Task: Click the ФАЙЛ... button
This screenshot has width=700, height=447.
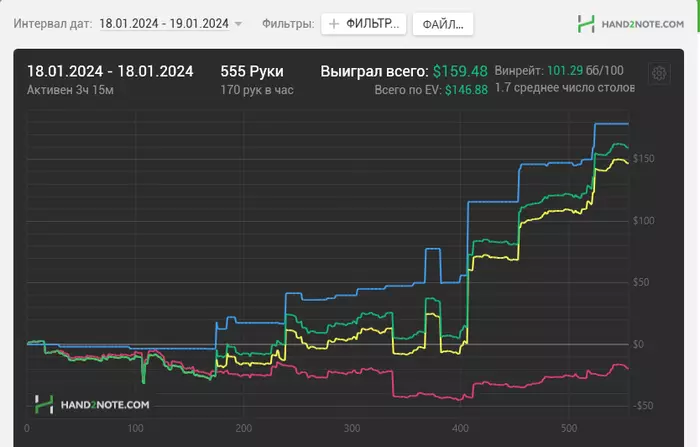Action: coord(443,24)
